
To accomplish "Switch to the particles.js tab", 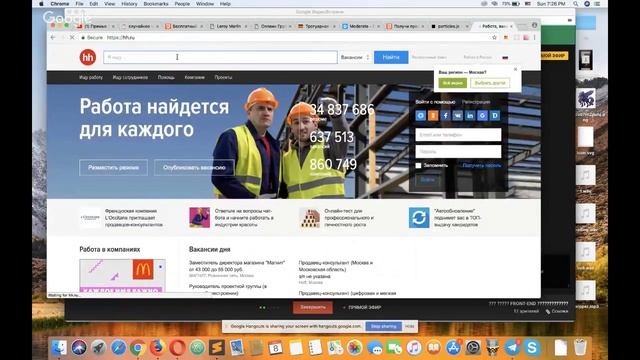I will [x=448, y=26].
